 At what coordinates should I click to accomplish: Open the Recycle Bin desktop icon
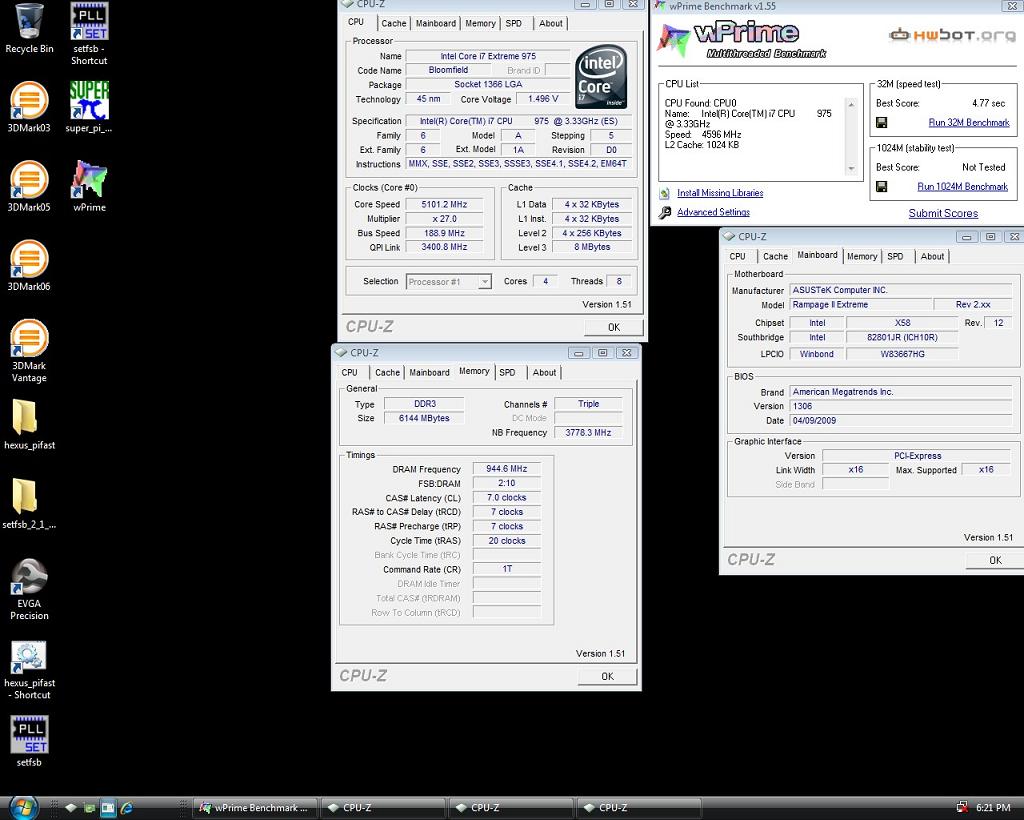[x=29, y=28]
